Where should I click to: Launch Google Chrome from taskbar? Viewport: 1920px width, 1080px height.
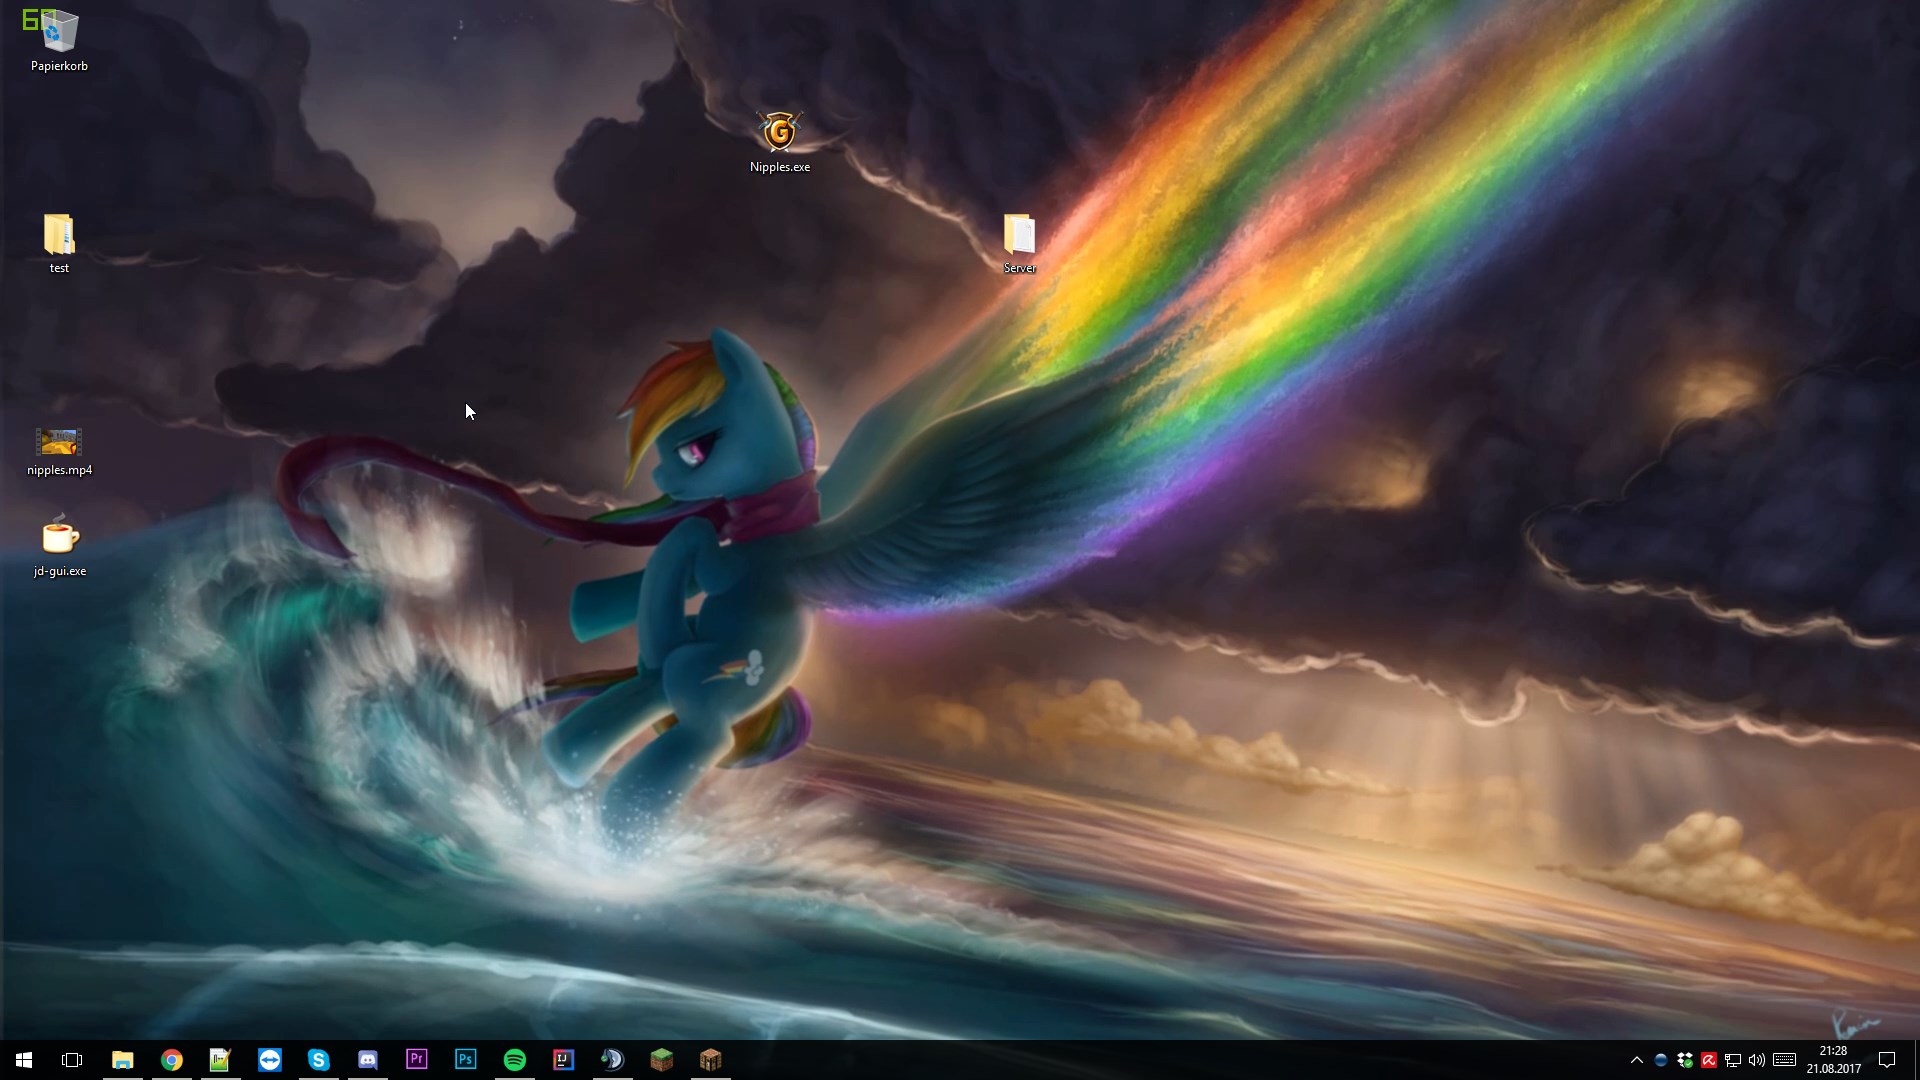(172, 1060)
